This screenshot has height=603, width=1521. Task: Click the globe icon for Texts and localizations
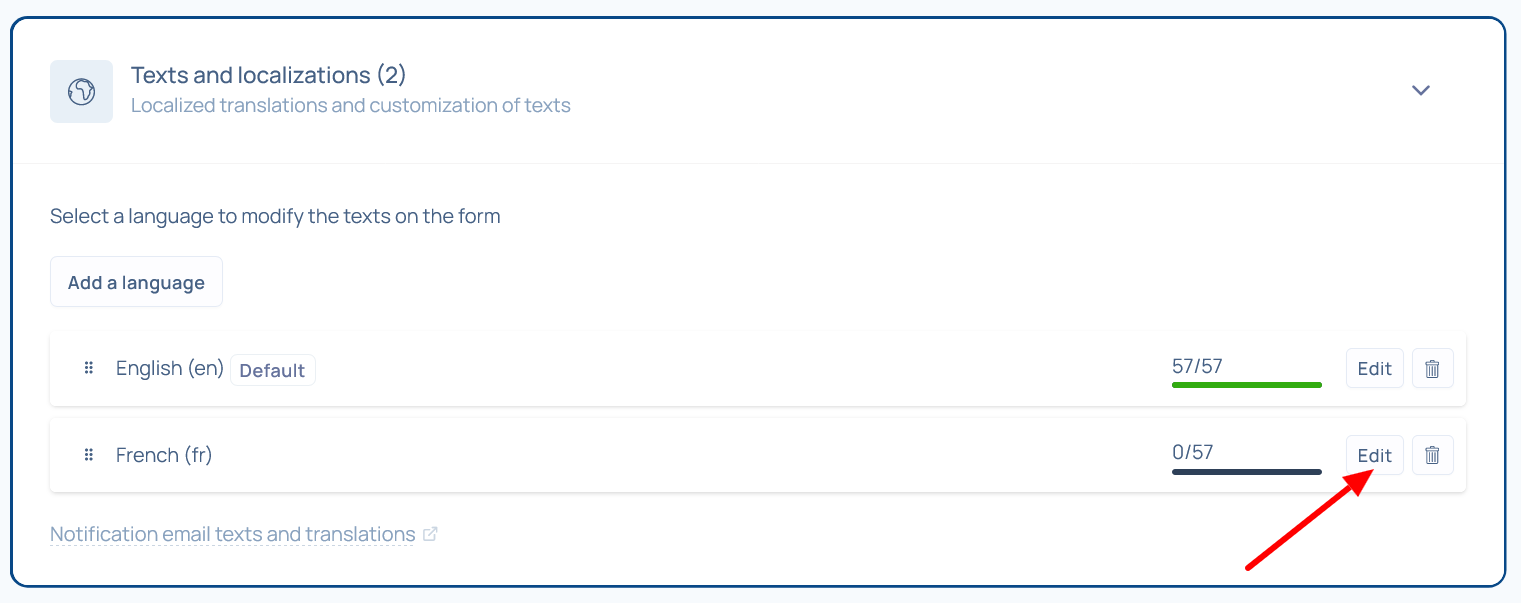[x=81, y=91]
